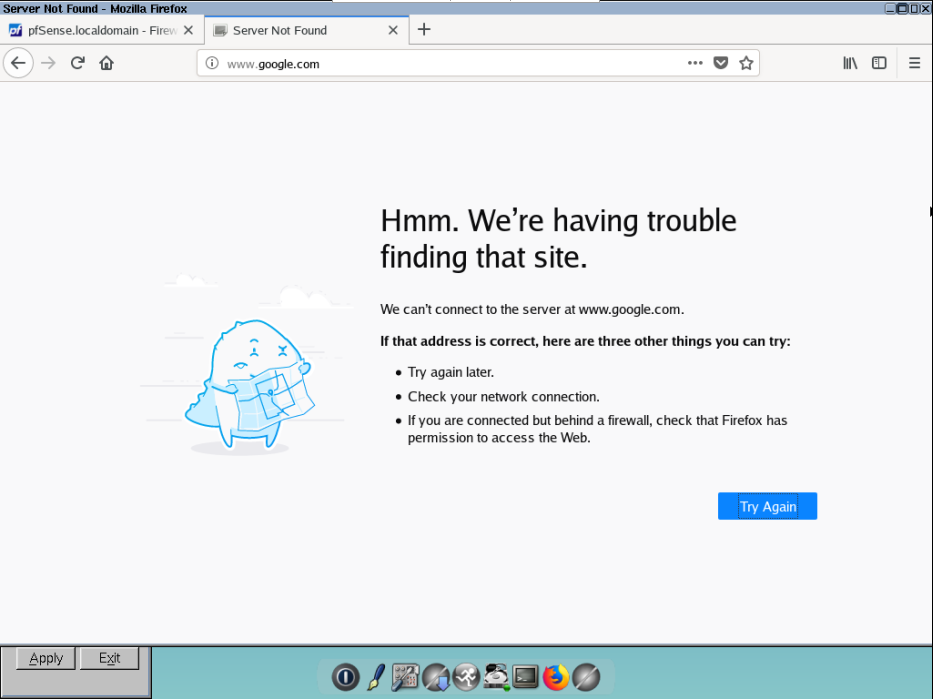The image size is (933, 699).
Task: Bookmark this page with the star
Action: pos(746,63)
